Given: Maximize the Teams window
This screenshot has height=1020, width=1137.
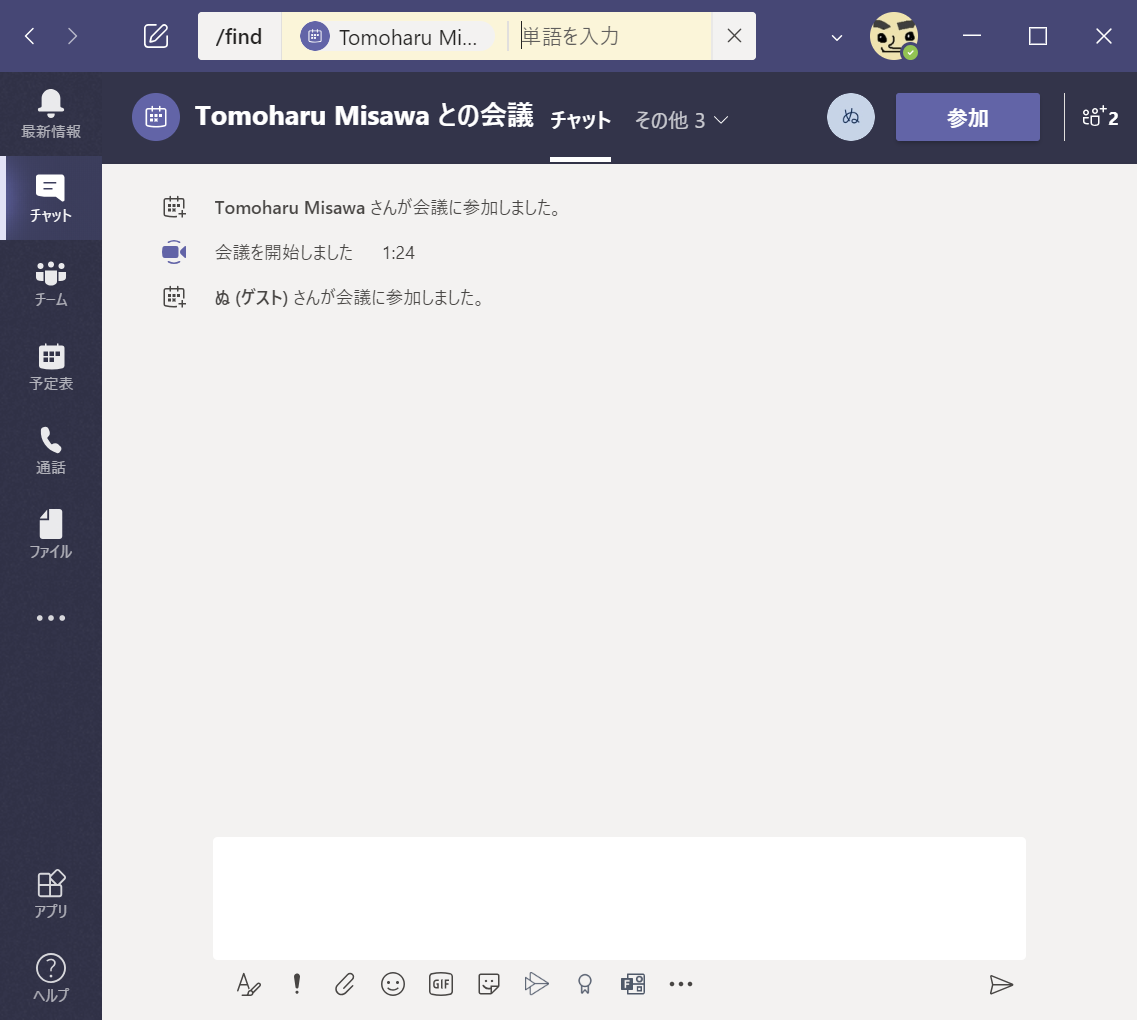Looking at the screenshot, I should (1038, 36).
